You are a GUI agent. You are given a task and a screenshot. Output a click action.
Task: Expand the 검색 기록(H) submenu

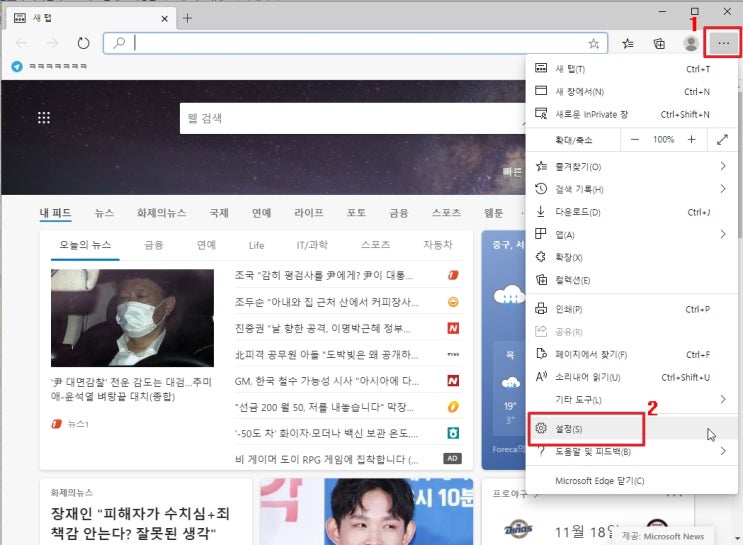[631, 189]
